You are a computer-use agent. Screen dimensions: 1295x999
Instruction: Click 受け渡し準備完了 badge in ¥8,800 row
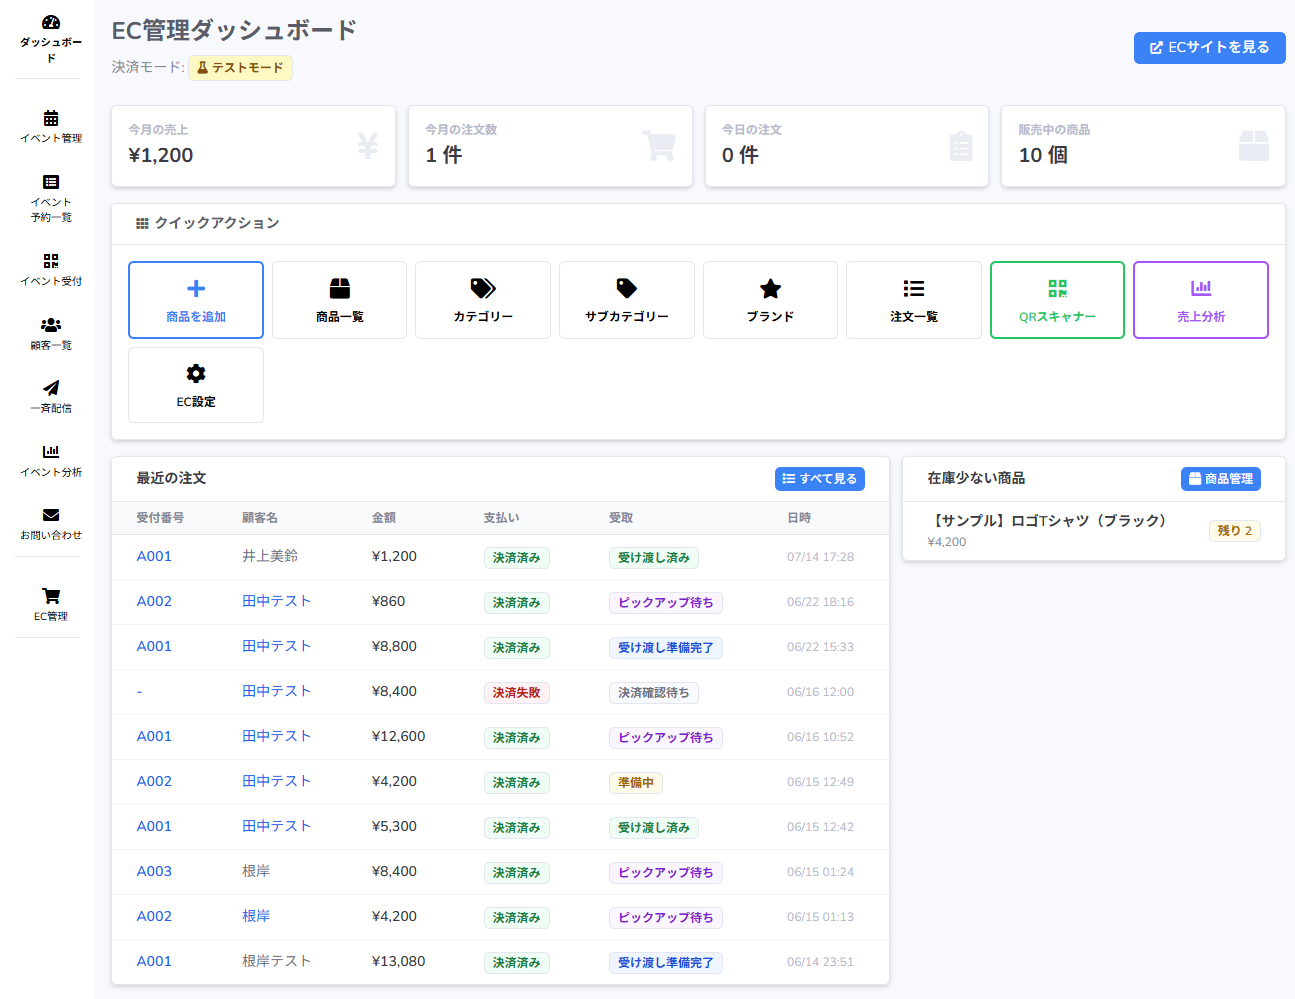(x=666, y=648)
